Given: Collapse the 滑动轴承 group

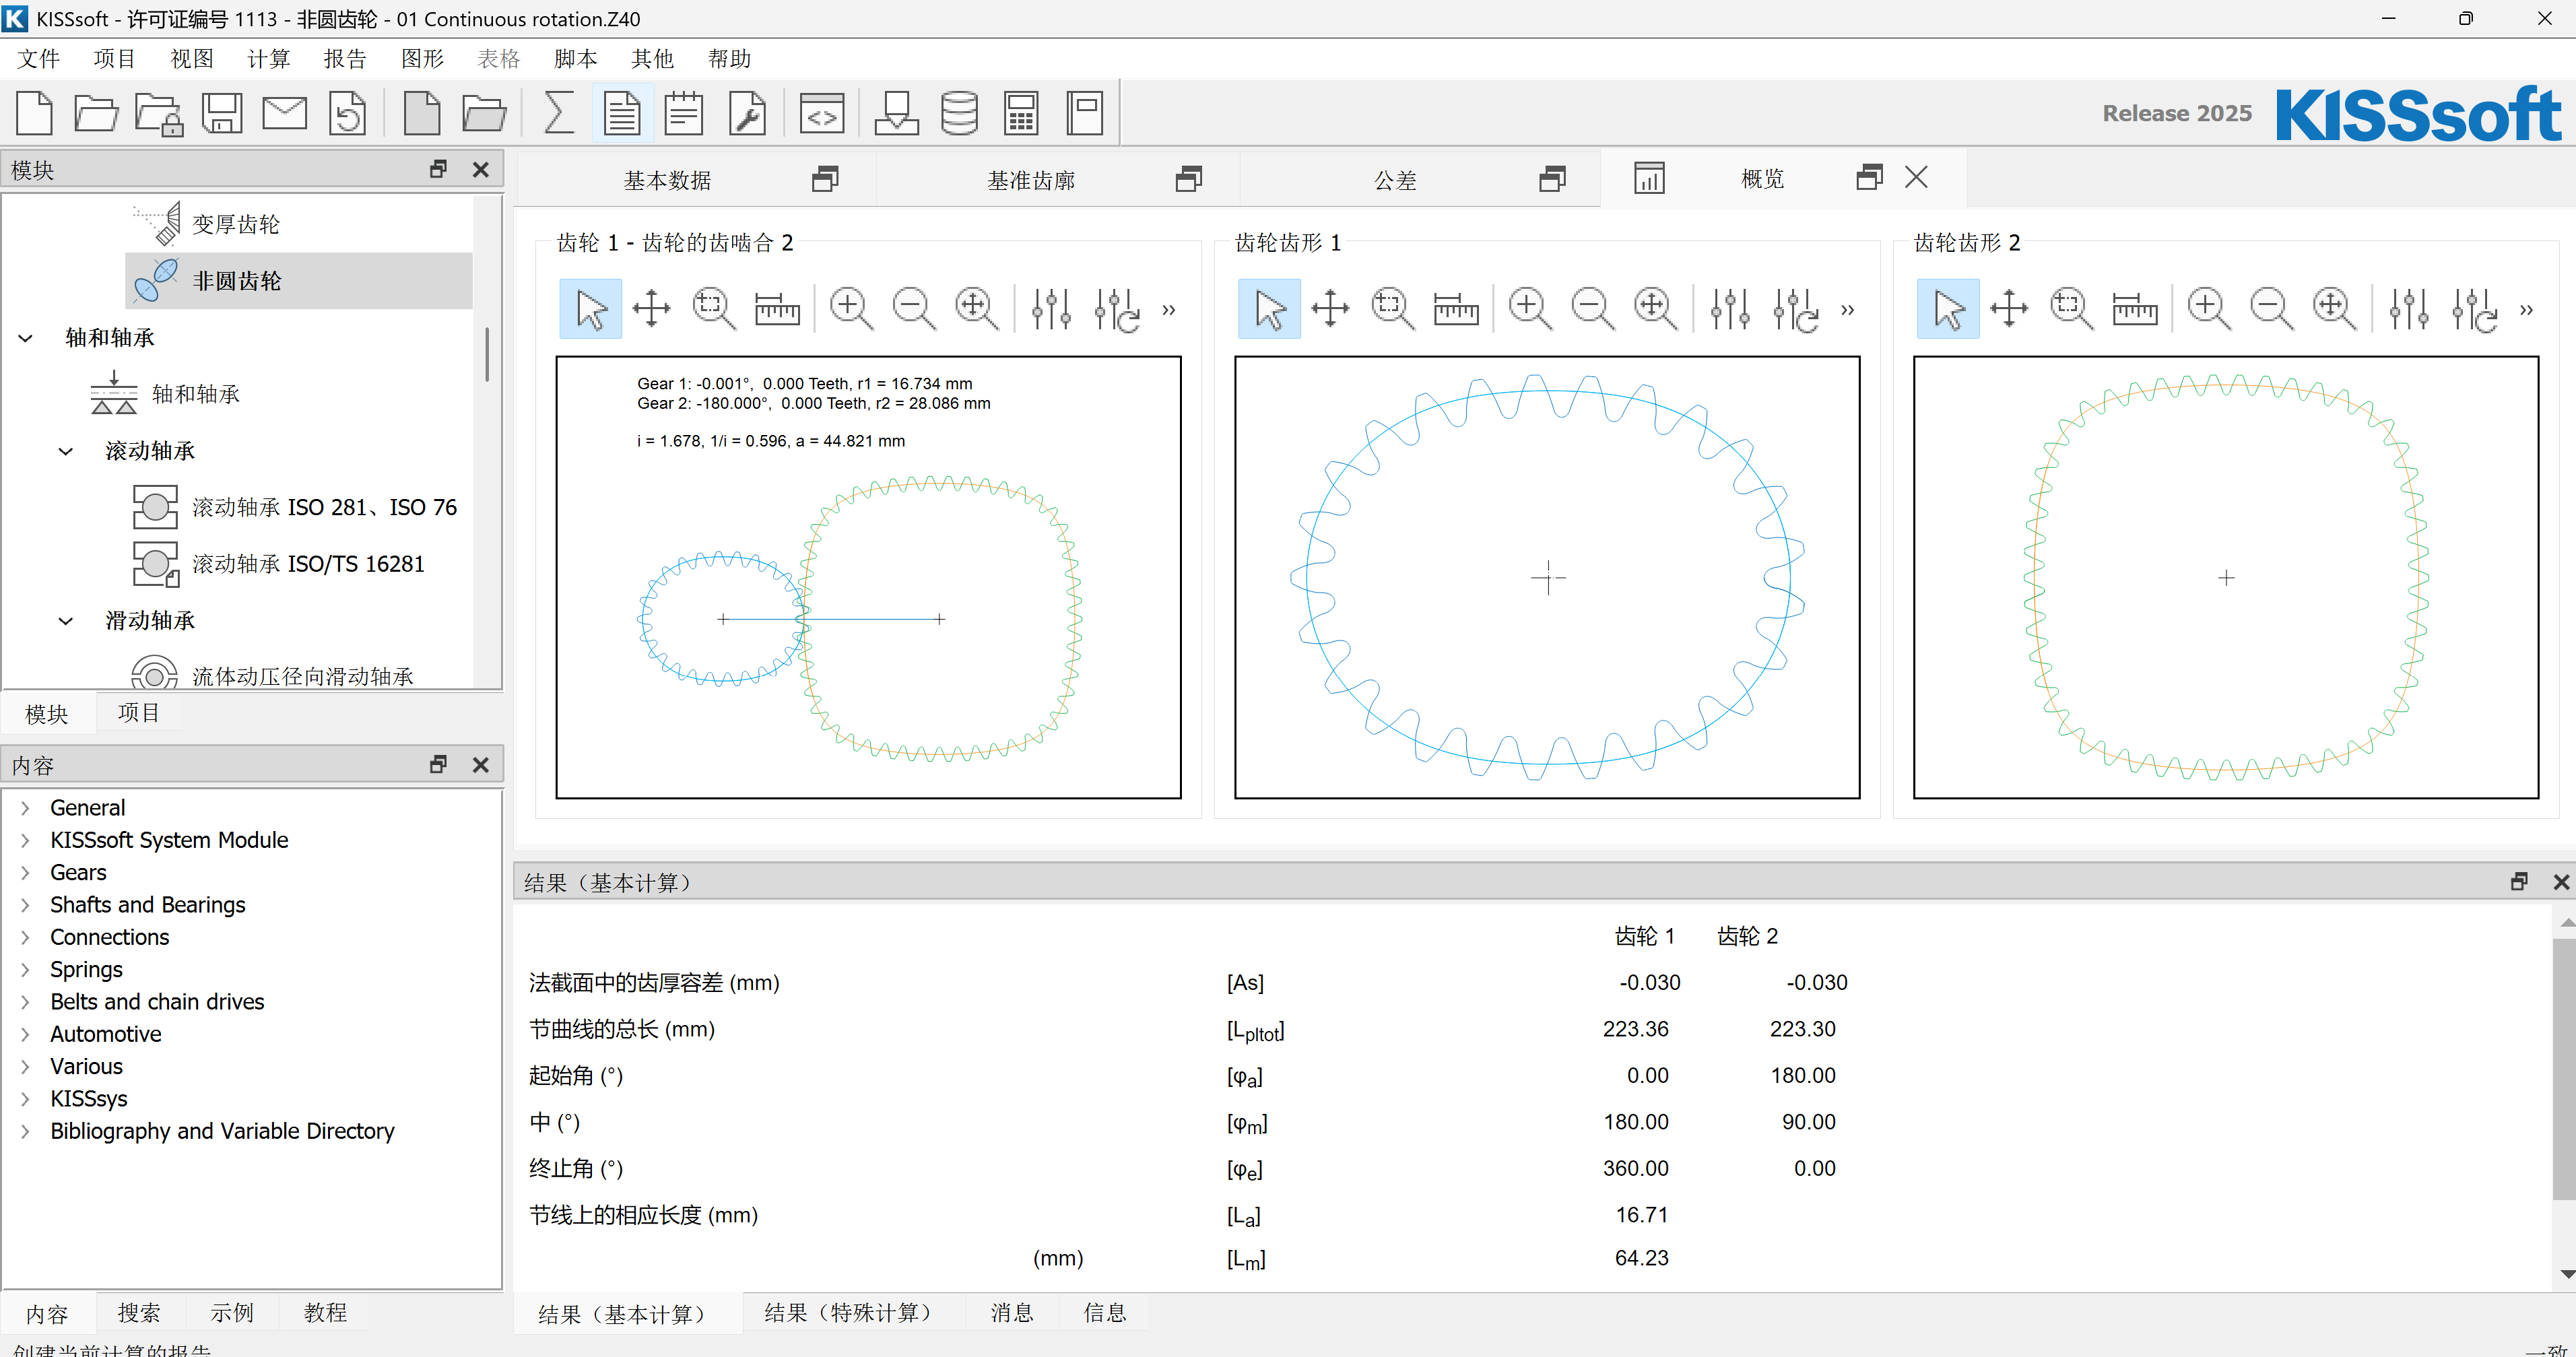Looking at the screenshot, I should pos(66,621).
